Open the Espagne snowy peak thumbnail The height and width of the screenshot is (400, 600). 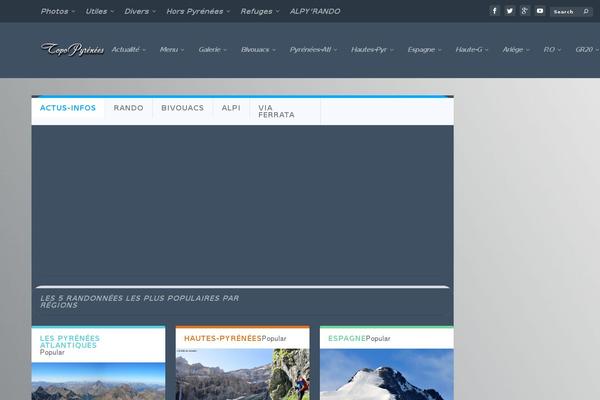[x=387, y=374]
